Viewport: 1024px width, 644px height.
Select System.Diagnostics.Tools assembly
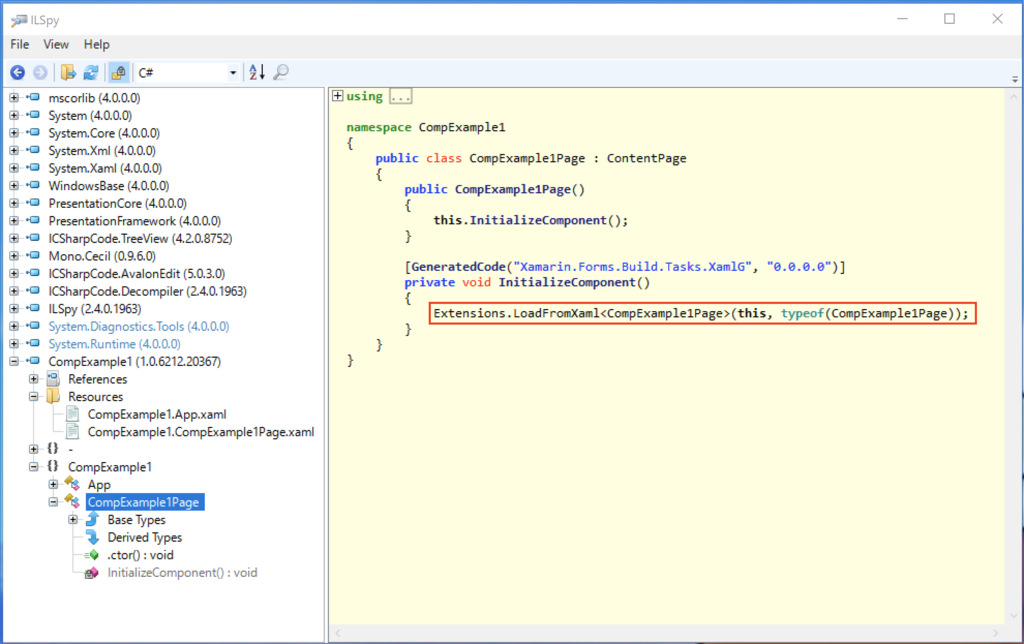139,327
